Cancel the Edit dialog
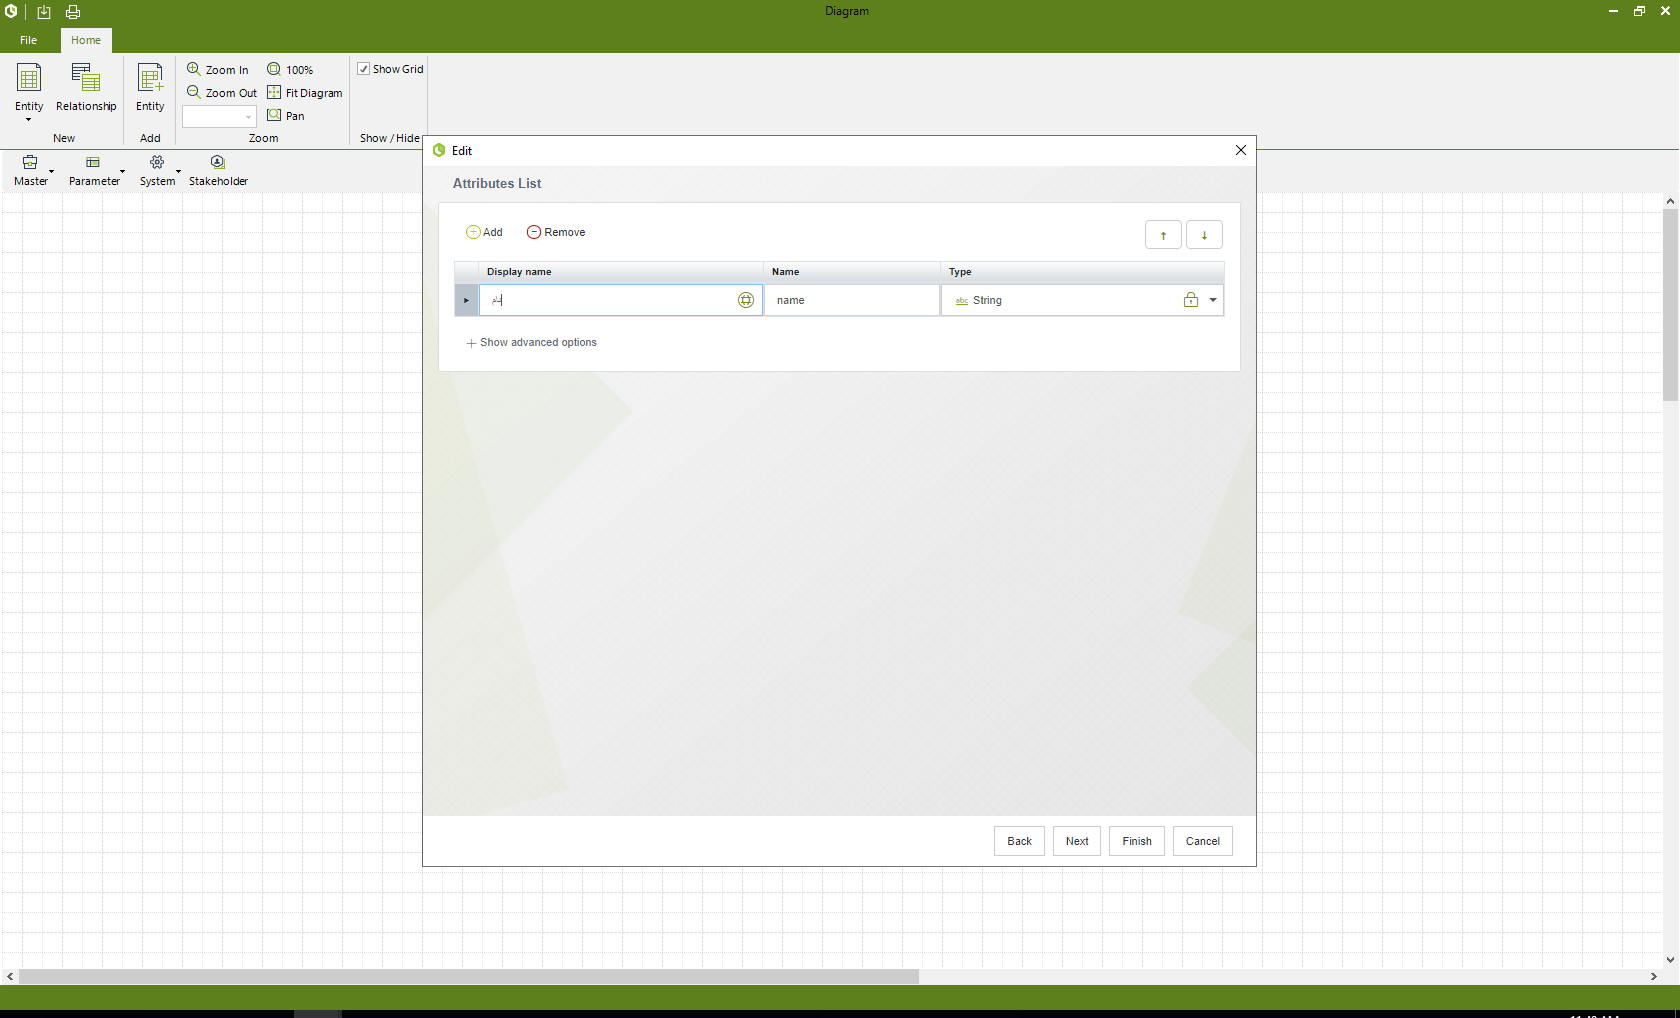Viewport: 1680px width, 1018px height. click(1203, 841)
